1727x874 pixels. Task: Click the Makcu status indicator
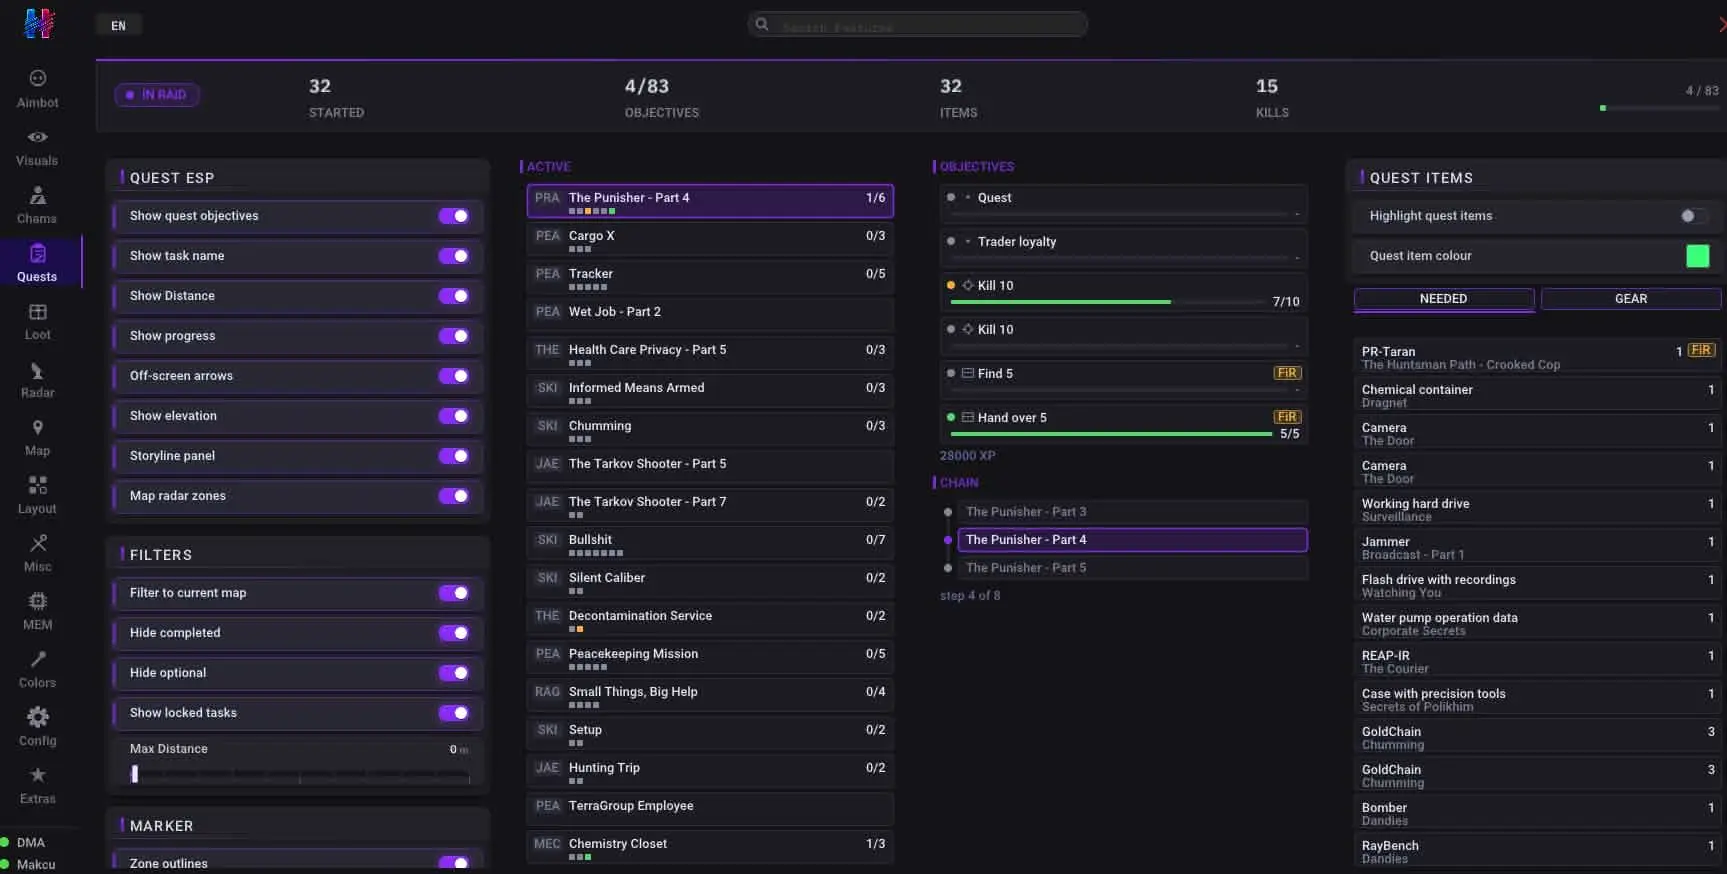click(x=28, y=864)
